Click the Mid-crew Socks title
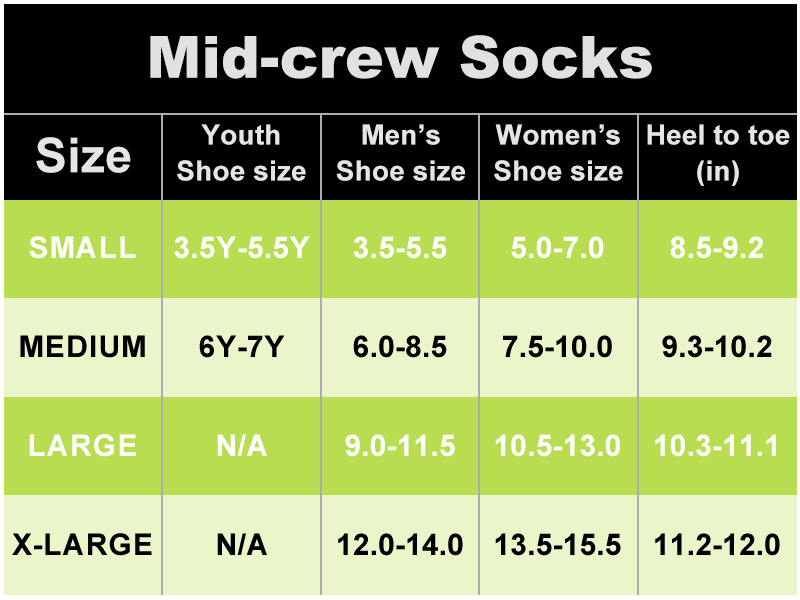 [400, 59]
